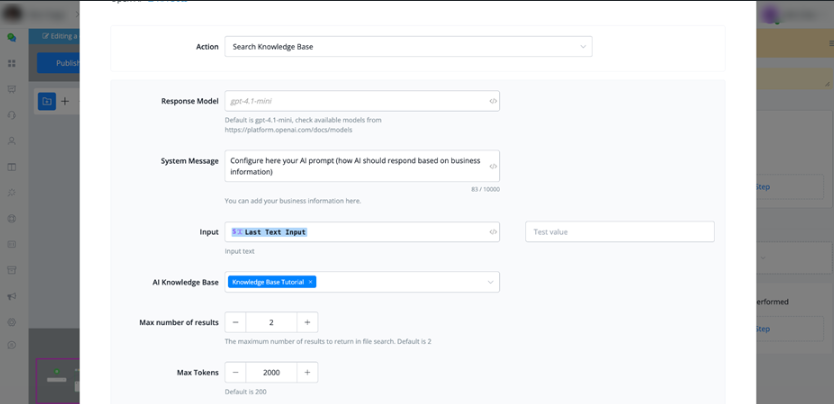Click the System Message text area
Viewport: 834px width, 404px height.
point(355,165)
